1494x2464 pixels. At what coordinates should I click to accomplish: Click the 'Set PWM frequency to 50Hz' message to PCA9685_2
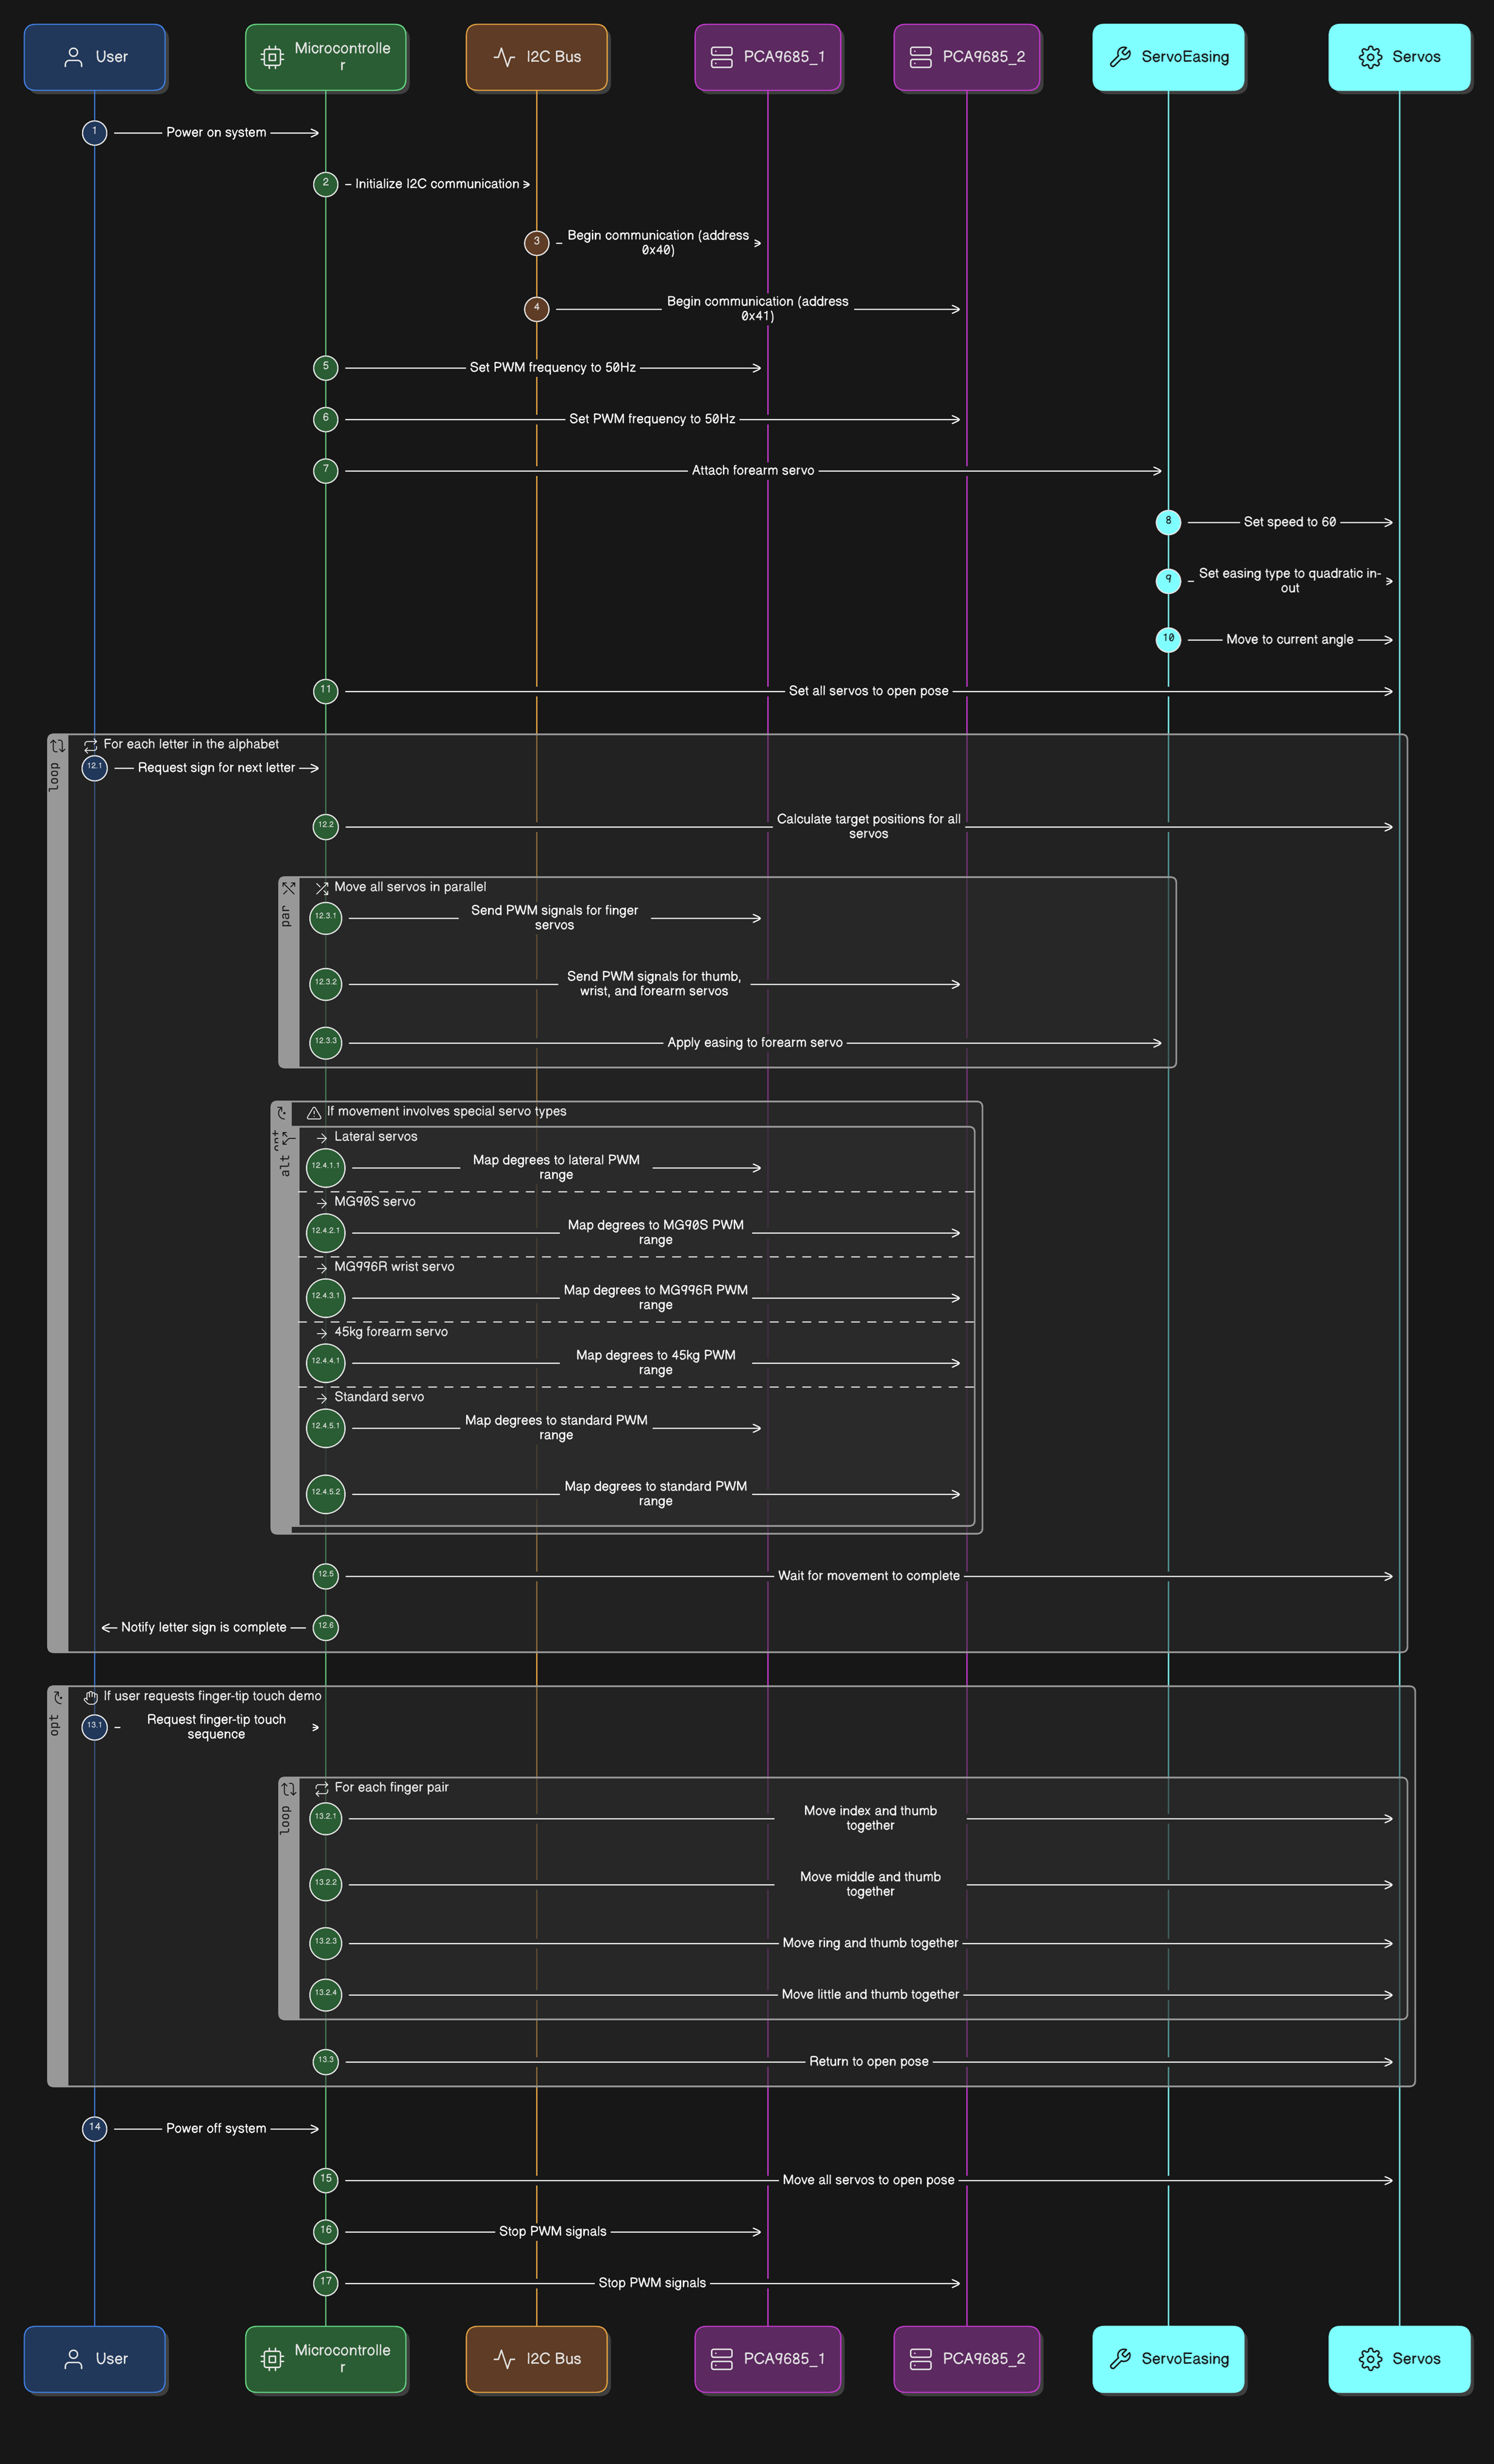pos(652,419)
